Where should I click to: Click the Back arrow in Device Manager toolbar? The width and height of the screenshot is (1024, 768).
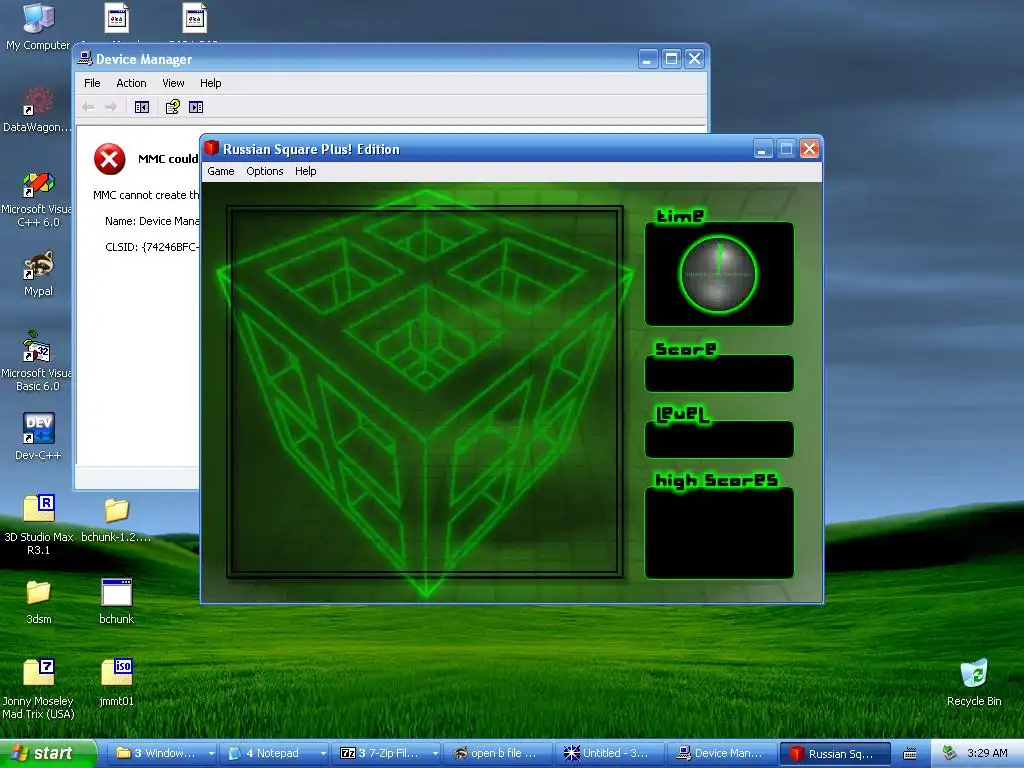[89, 107]
